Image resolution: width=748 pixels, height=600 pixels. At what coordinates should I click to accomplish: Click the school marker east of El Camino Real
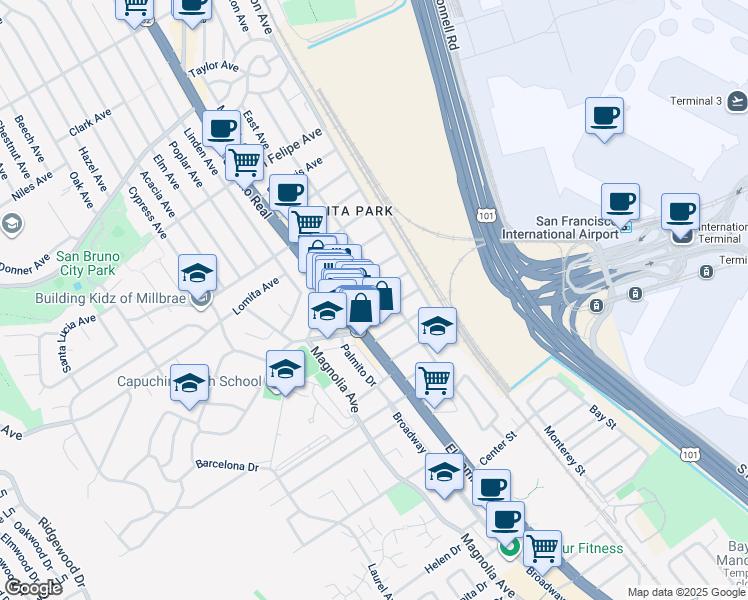point(437,330)
